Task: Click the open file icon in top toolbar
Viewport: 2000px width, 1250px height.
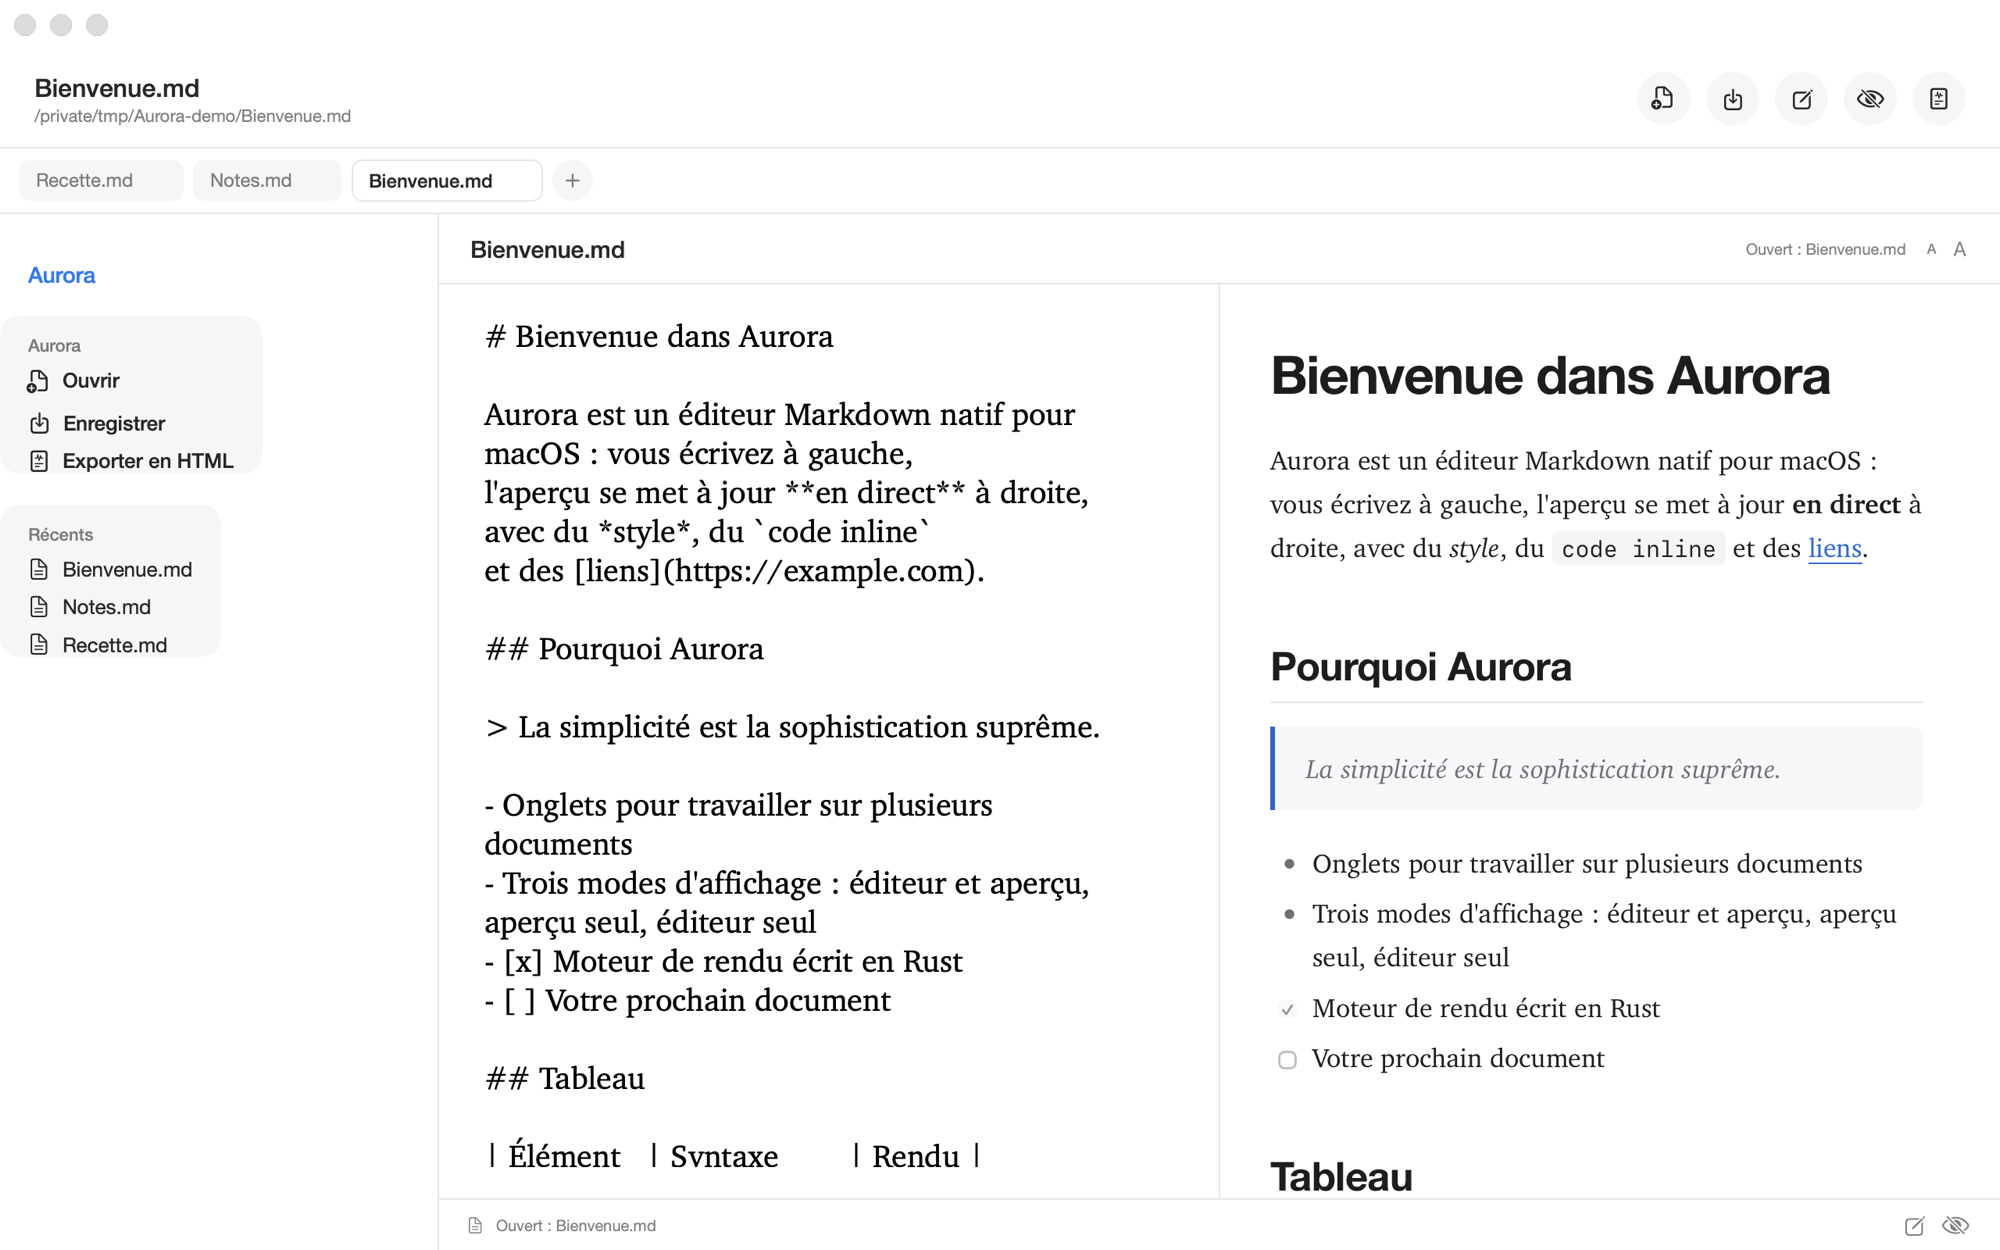Action: coord(1663,99)
